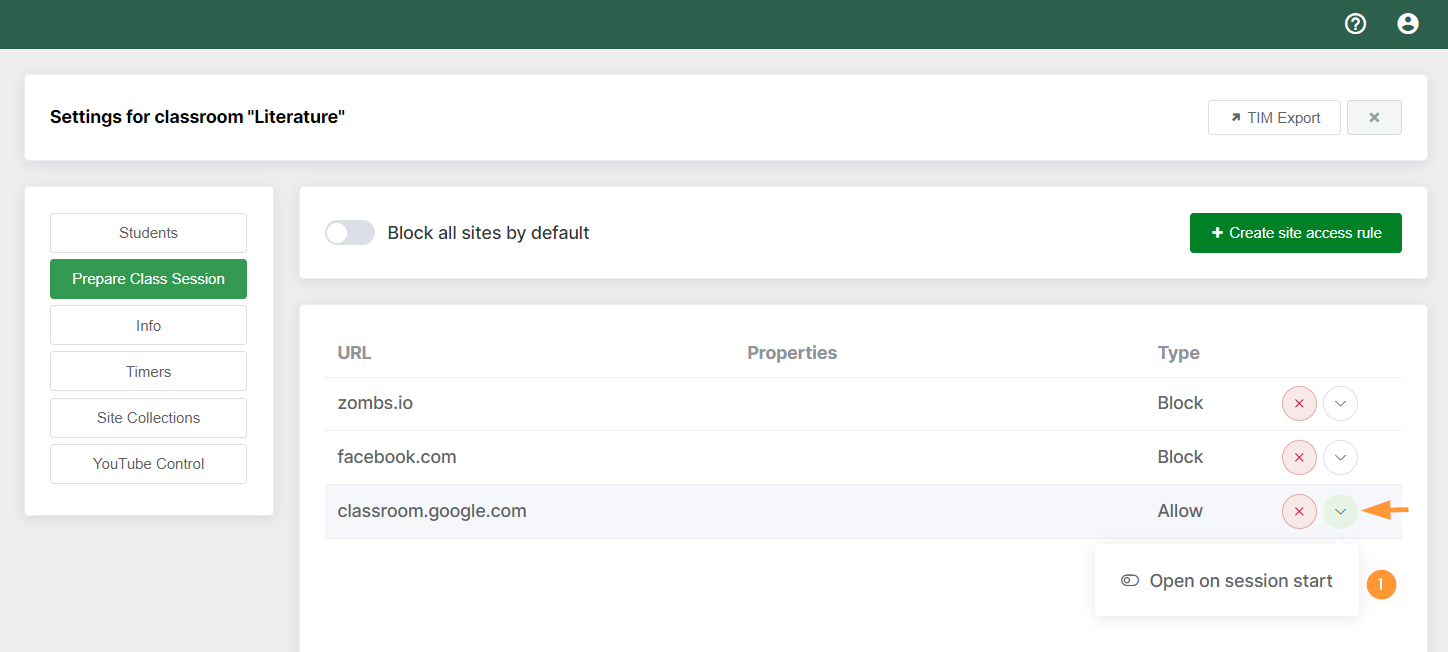The width and height of the screenshot is (1448, 652).
Task: Switch to the Students tab
Action: pos(148,233)
